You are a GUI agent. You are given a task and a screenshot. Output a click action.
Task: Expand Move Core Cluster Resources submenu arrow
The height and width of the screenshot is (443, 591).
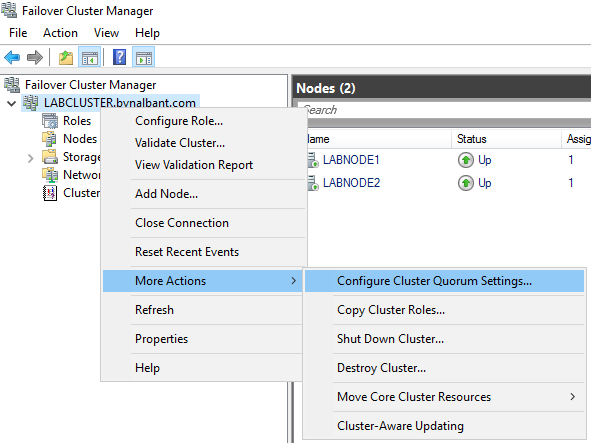pyautogui.click(x=573, y=397)
